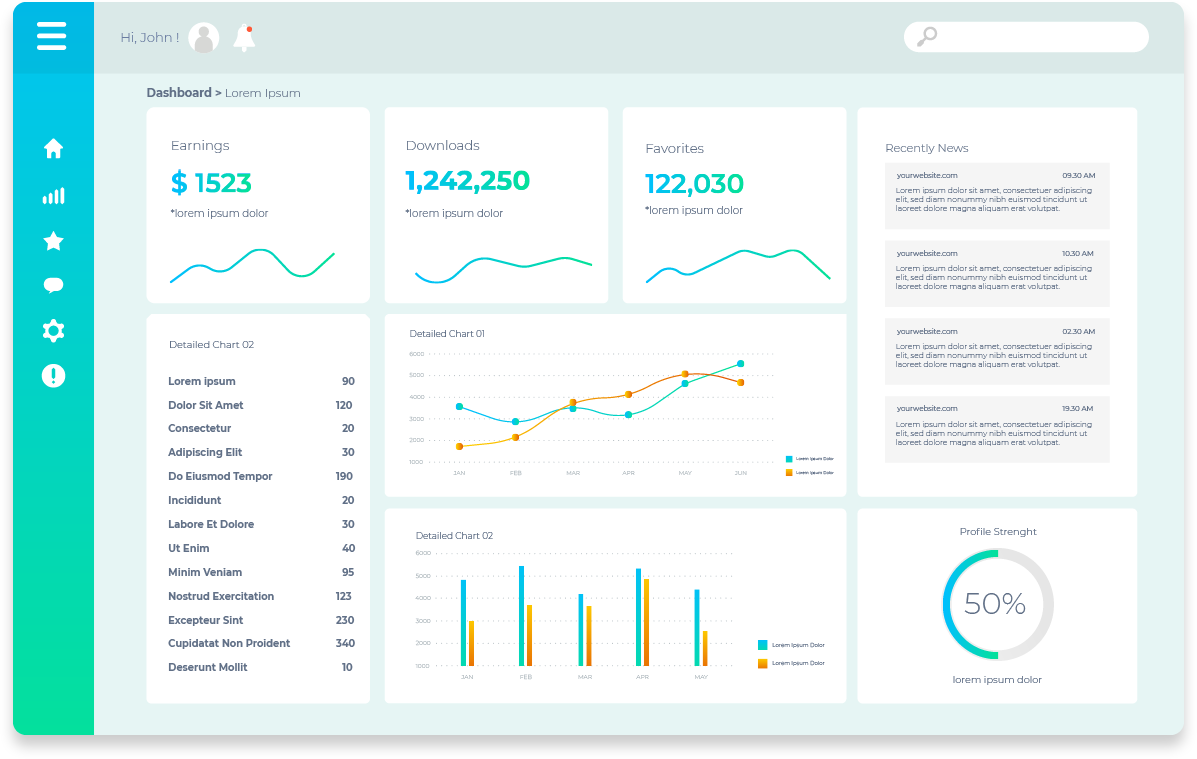Click the blue JUN data point
The height and width of the screenshot is (759, 1197).
[x=740, y=363]
